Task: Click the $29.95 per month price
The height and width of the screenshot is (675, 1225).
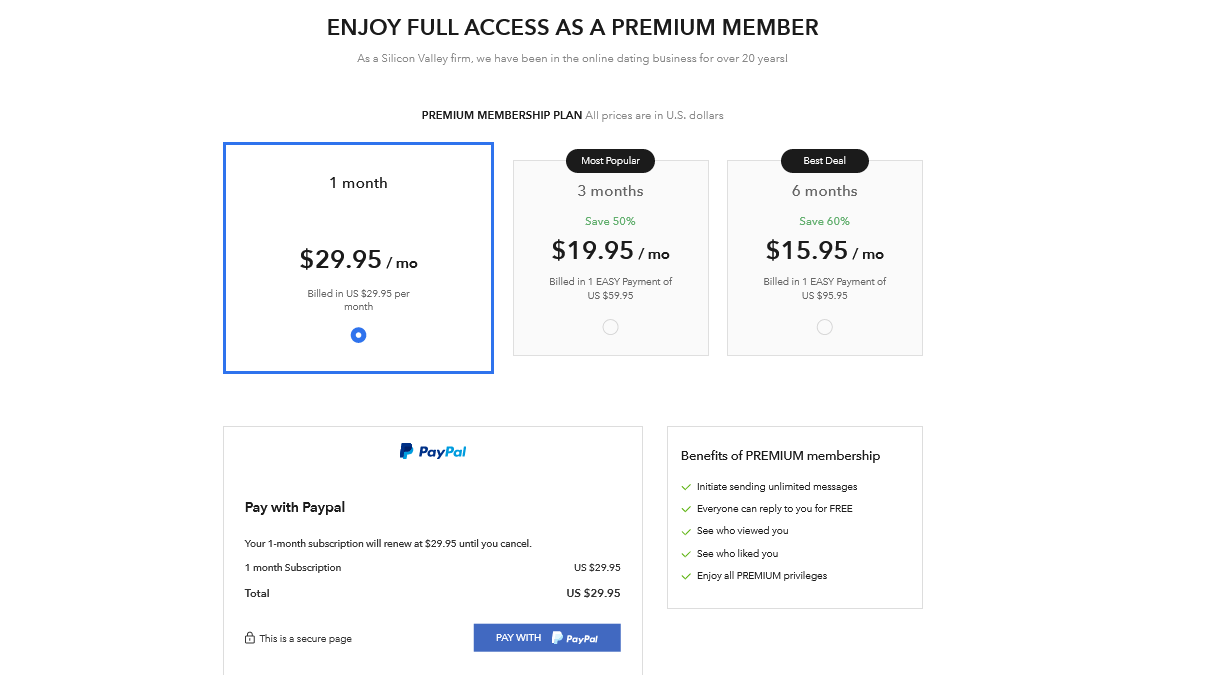Action: (358, 260)
